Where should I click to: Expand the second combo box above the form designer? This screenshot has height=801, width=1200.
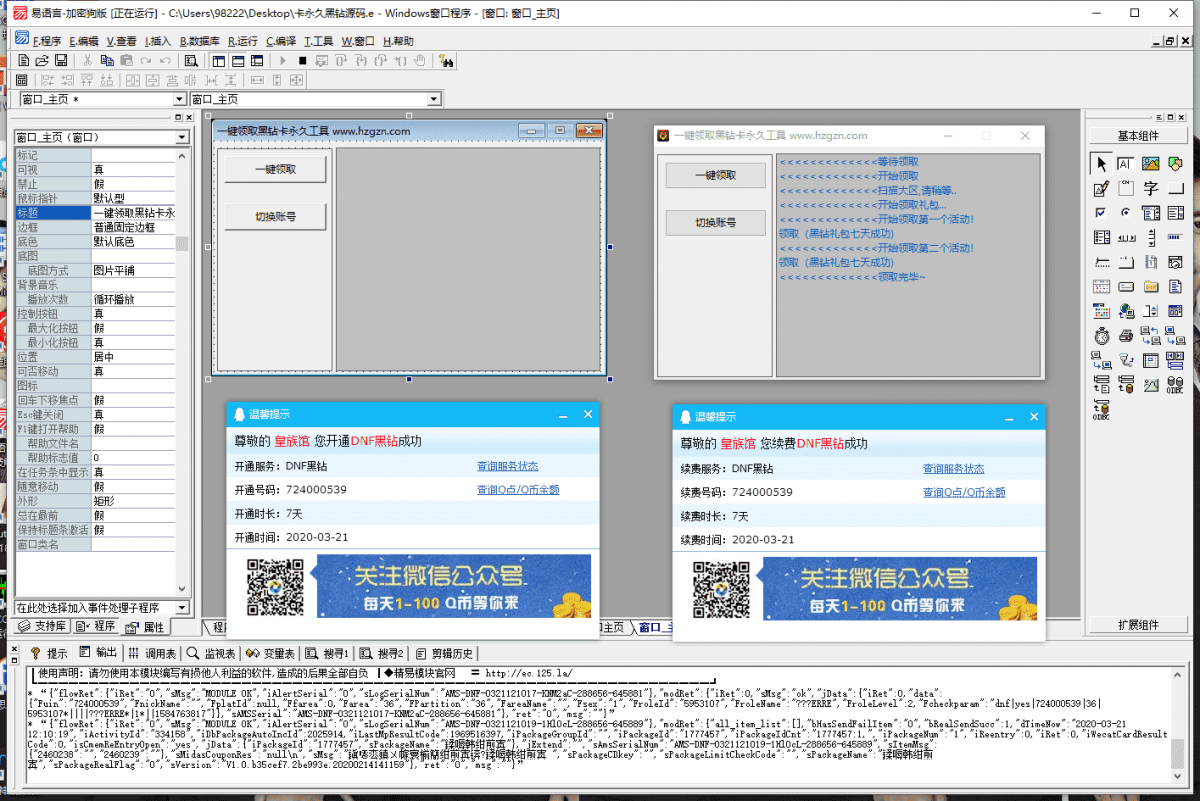[436, 98]
